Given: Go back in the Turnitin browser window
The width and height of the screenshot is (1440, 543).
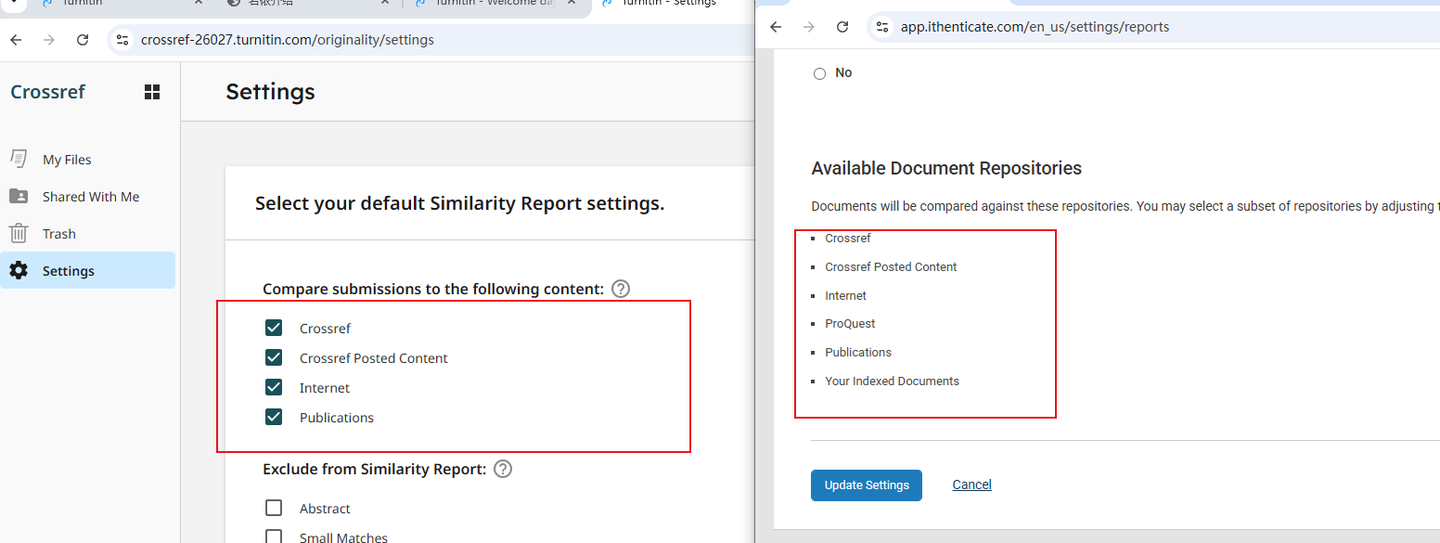Looking at the screenshot, I should (15, 40).
